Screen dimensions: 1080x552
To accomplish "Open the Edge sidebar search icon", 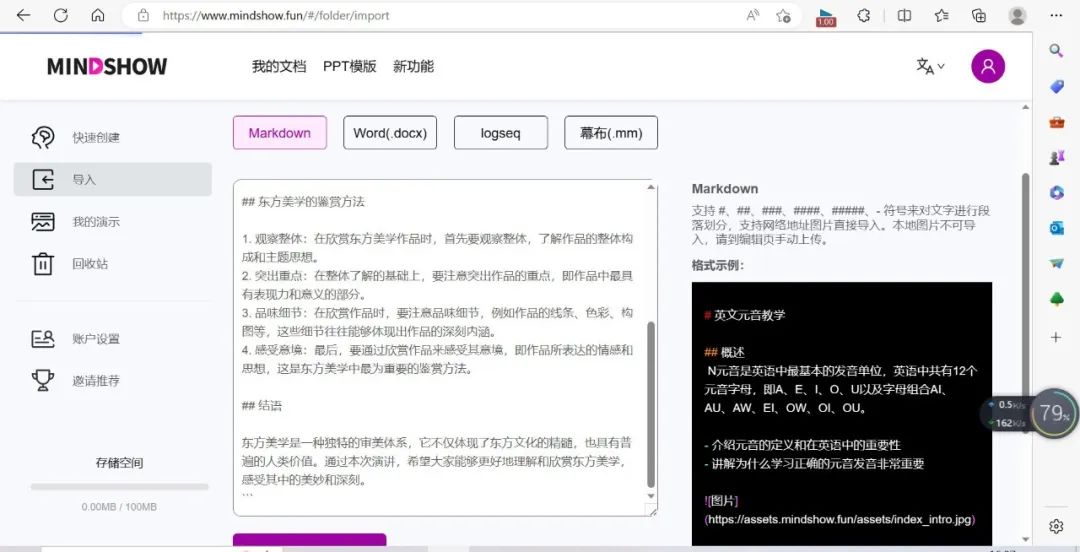I will pos(1056,50).
